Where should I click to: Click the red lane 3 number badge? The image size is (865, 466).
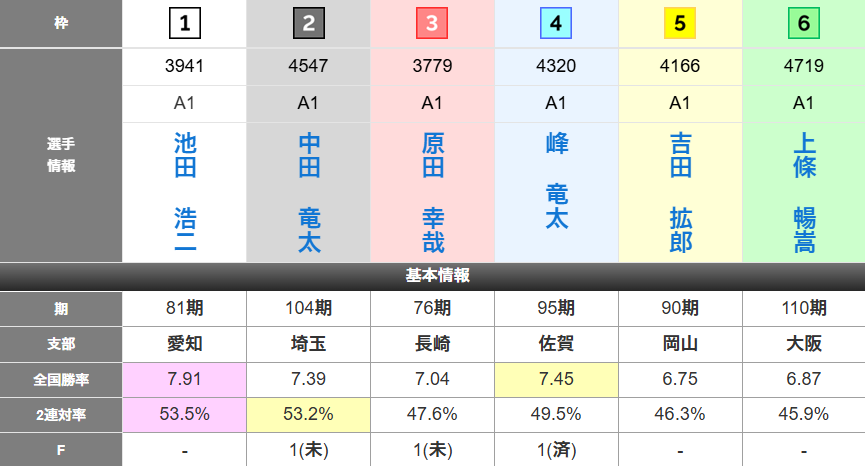[432, 23]
